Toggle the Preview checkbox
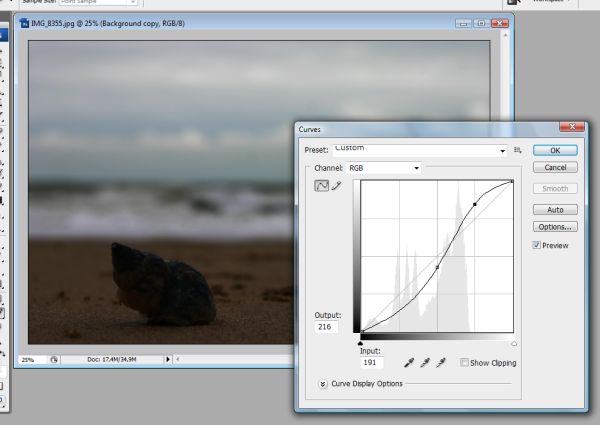The height and width of the screenshot is (425, 600). [536, 245]
